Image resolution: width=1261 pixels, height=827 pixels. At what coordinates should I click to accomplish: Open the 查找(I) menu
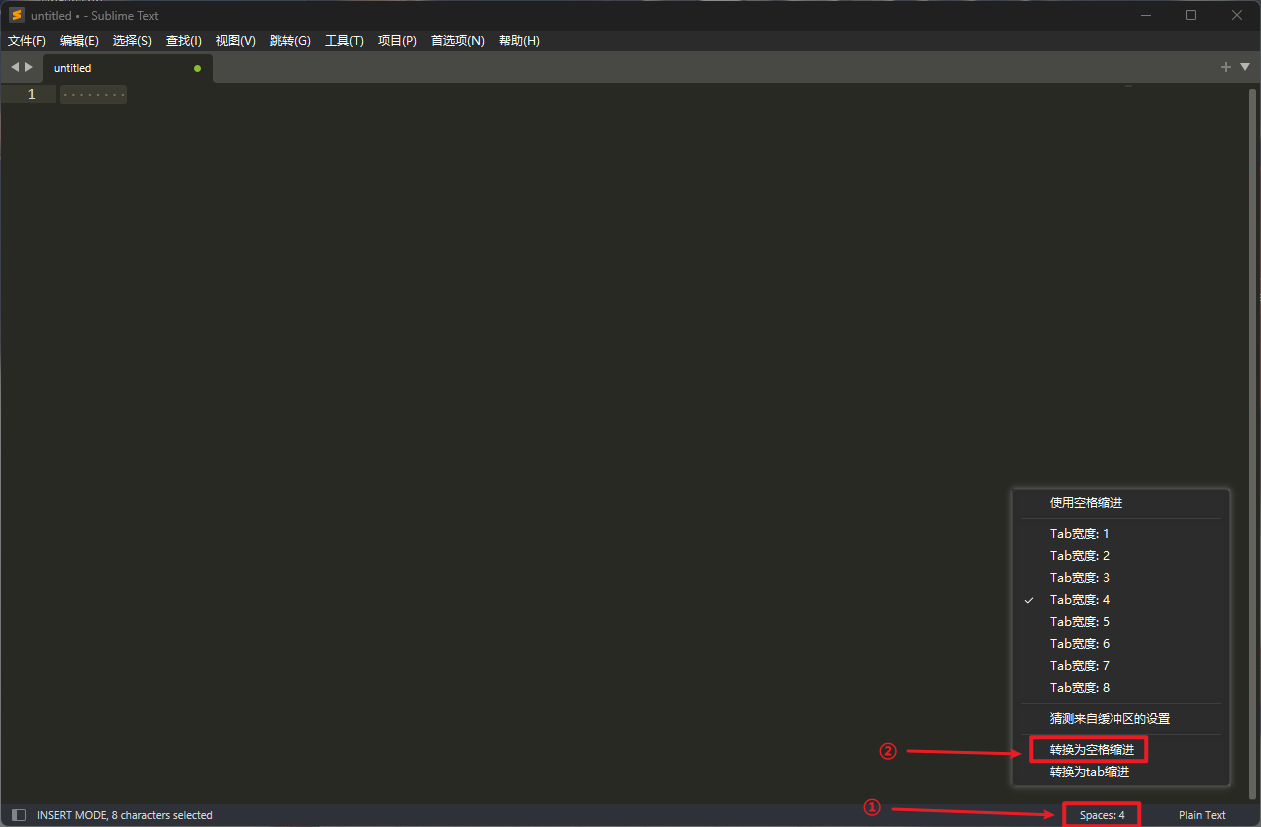coord(184,41)
